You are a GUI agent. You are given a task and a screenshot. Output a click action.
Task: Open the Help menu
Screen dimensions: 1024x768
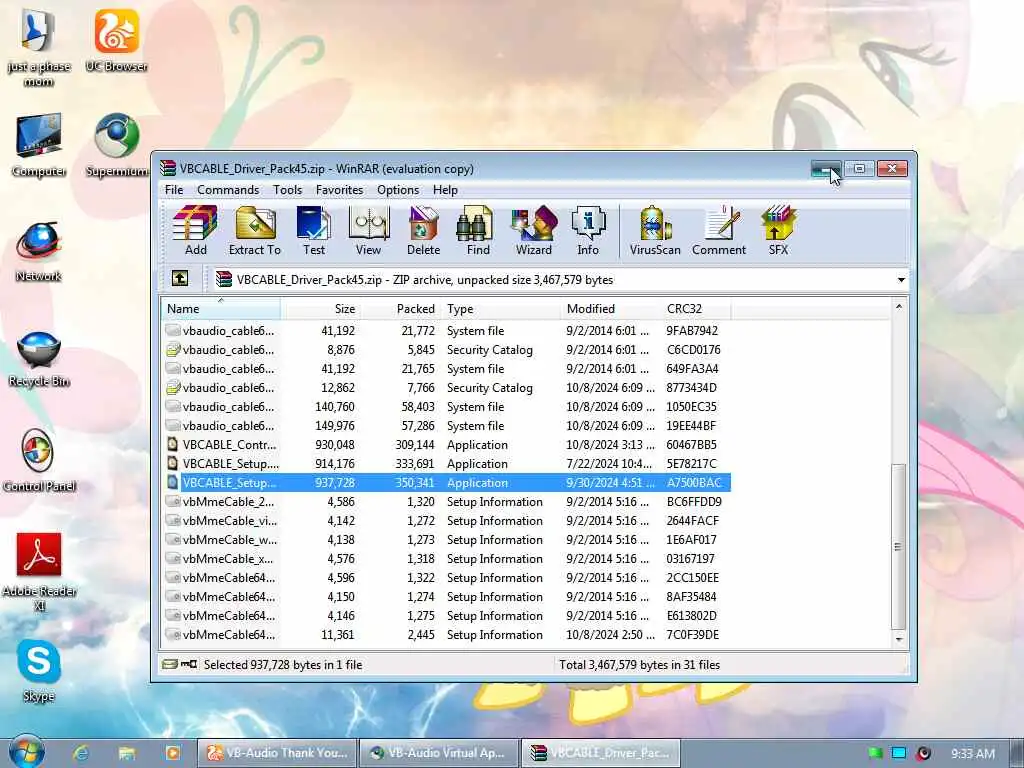point(445,189)
